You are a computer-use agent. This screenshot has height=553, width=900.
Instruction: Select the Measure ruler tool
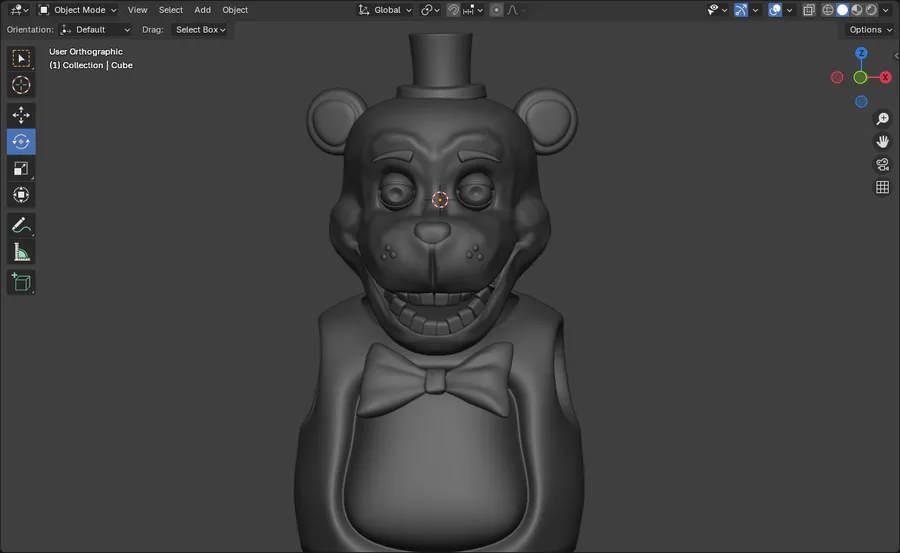tap(21, 252)
